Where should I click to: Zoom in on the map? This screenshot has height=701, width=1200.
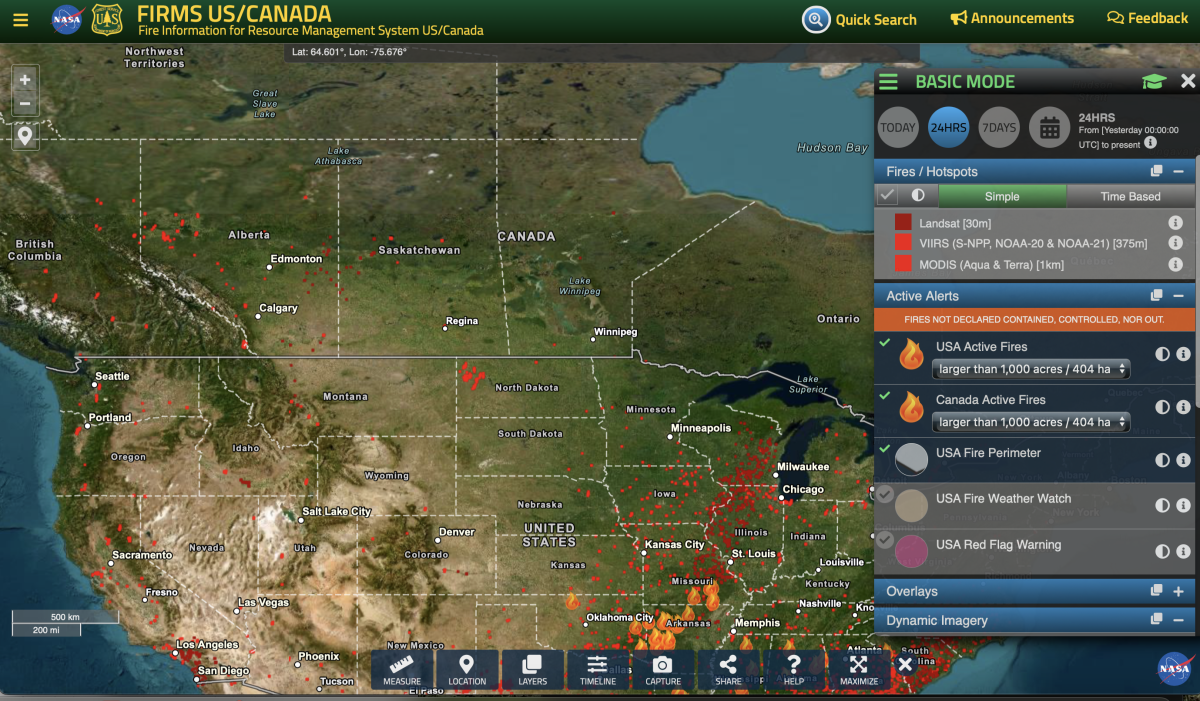click(25, 80)
